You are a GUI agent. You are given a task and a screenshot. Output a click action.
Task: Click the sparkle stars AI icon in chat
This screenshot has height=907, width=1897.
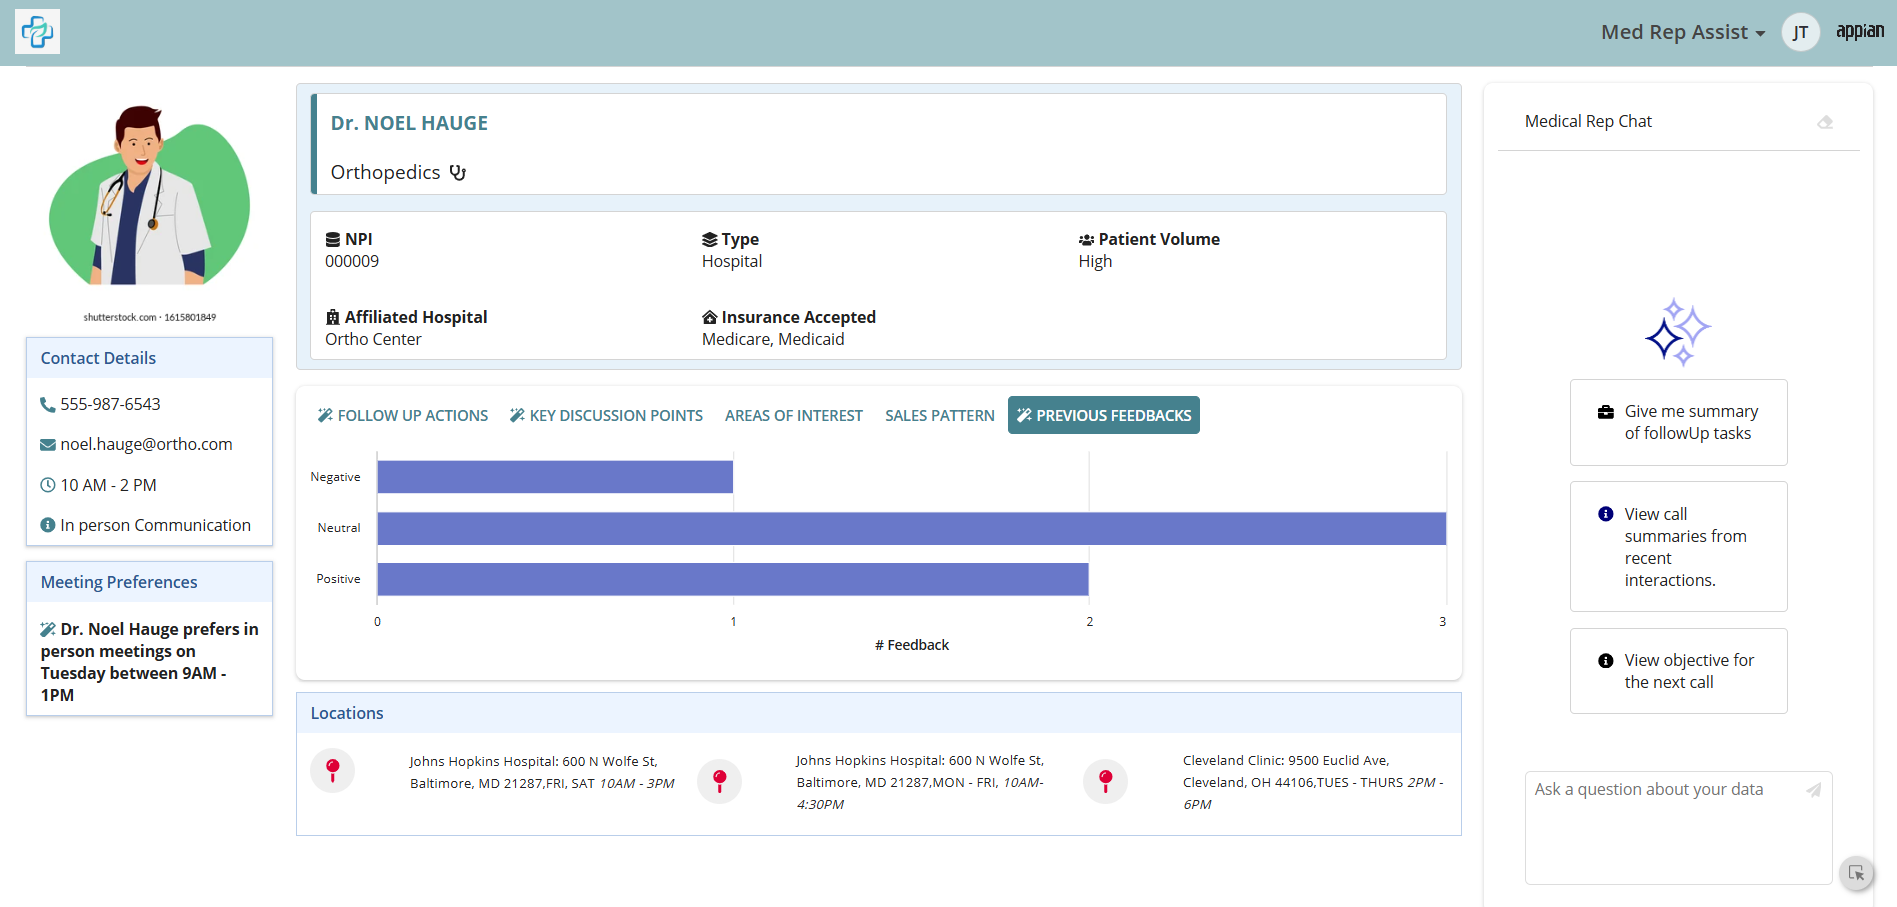1678,332
